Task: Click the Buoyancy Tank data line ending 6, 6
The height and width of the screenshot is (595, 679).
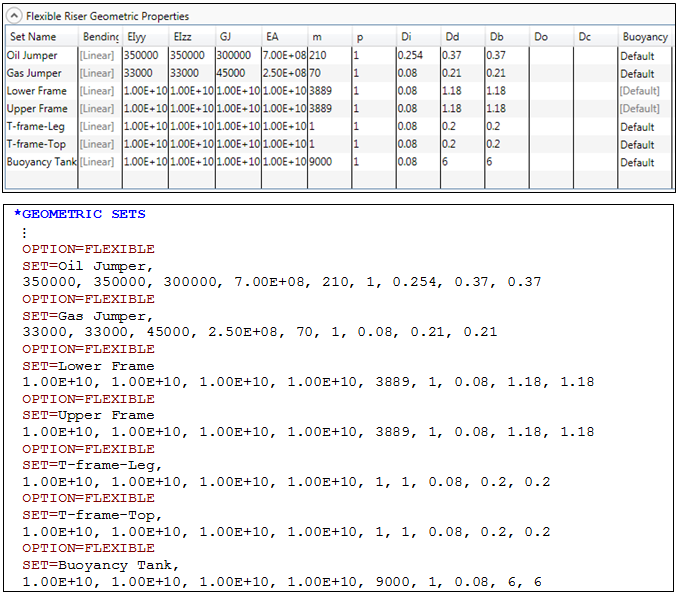Action: point(282,582)
